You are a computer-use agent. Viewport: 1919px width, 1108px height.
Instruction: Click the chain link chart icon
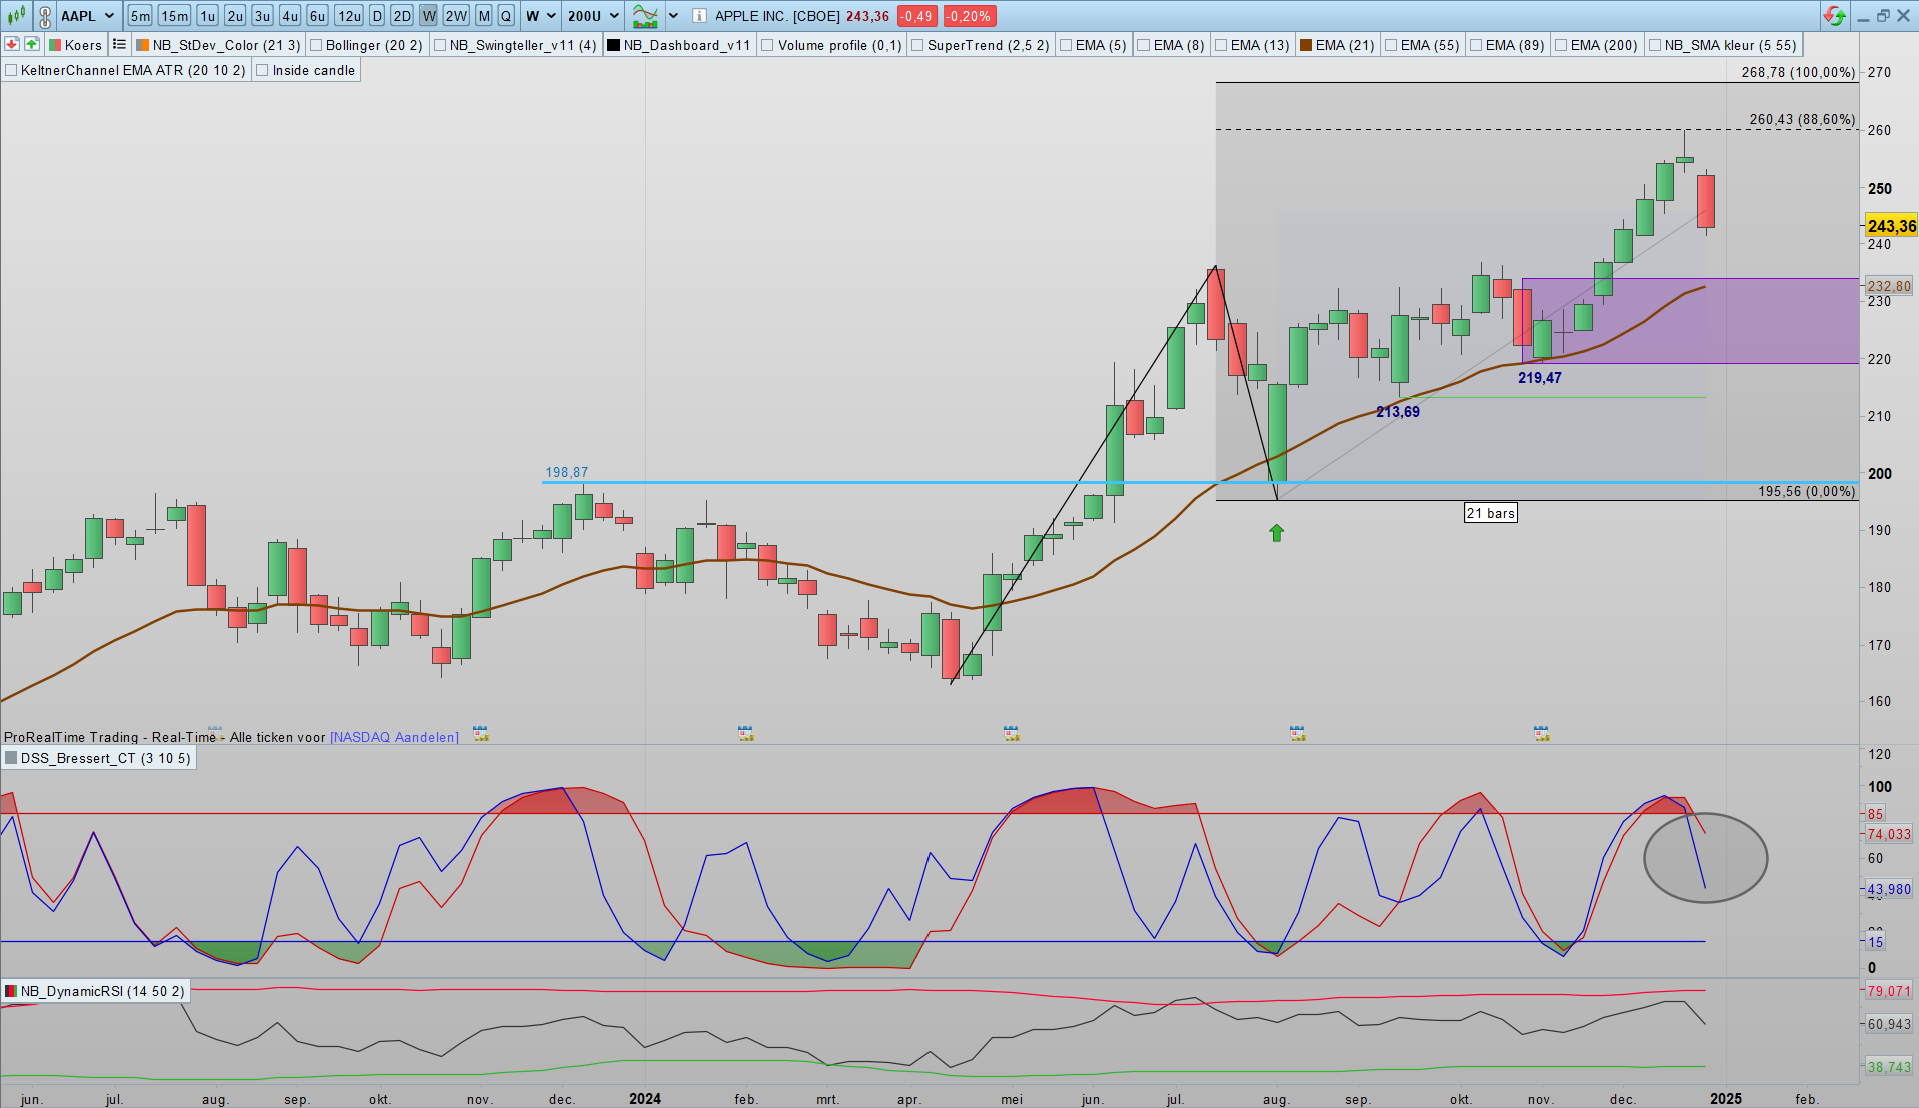(44, 16)
